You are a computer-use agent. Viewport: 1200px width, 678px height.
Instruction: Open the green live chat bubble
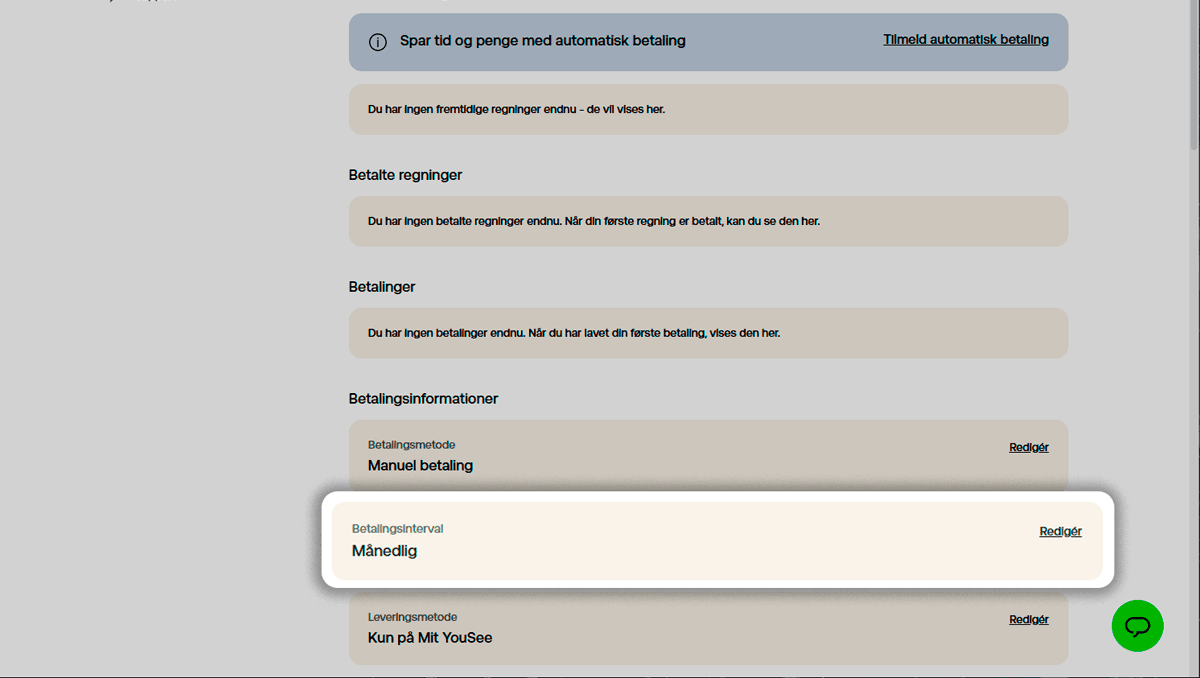pos(1137,626)
